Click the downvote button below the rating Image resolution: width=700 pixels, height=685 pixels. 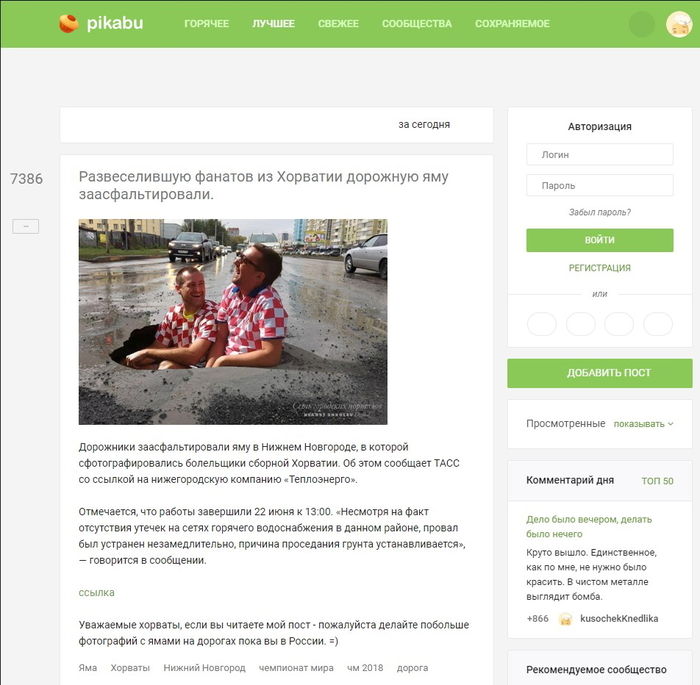25,226
